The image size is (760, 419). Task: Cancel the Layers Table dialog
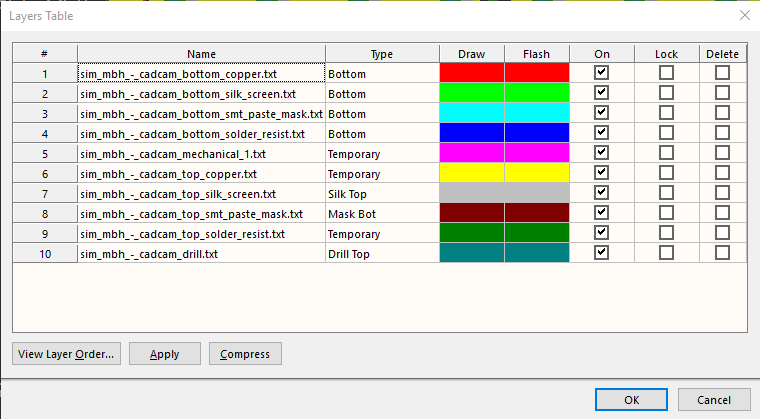pyautogui.click(x=713, y=399)
